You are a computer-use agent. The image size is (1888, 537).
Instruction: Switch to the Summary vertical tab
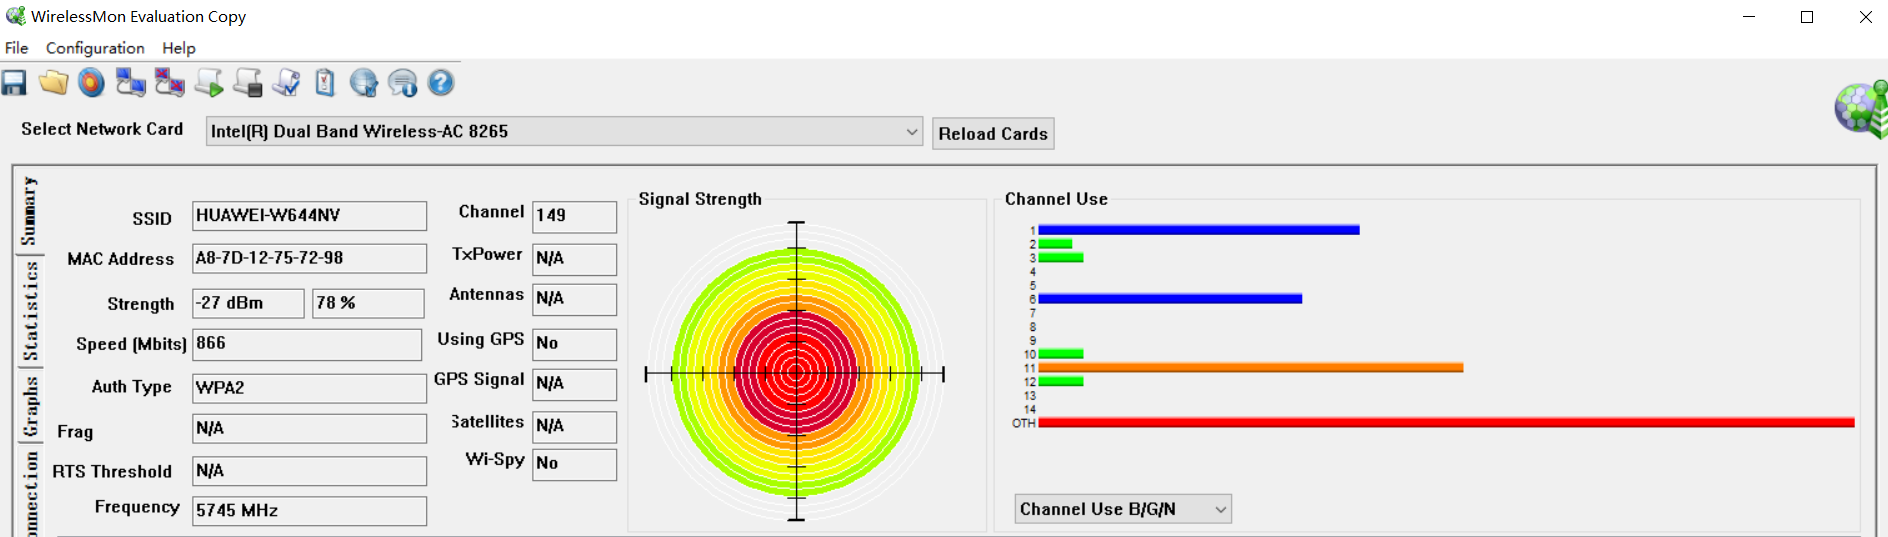tap(29, 211)
